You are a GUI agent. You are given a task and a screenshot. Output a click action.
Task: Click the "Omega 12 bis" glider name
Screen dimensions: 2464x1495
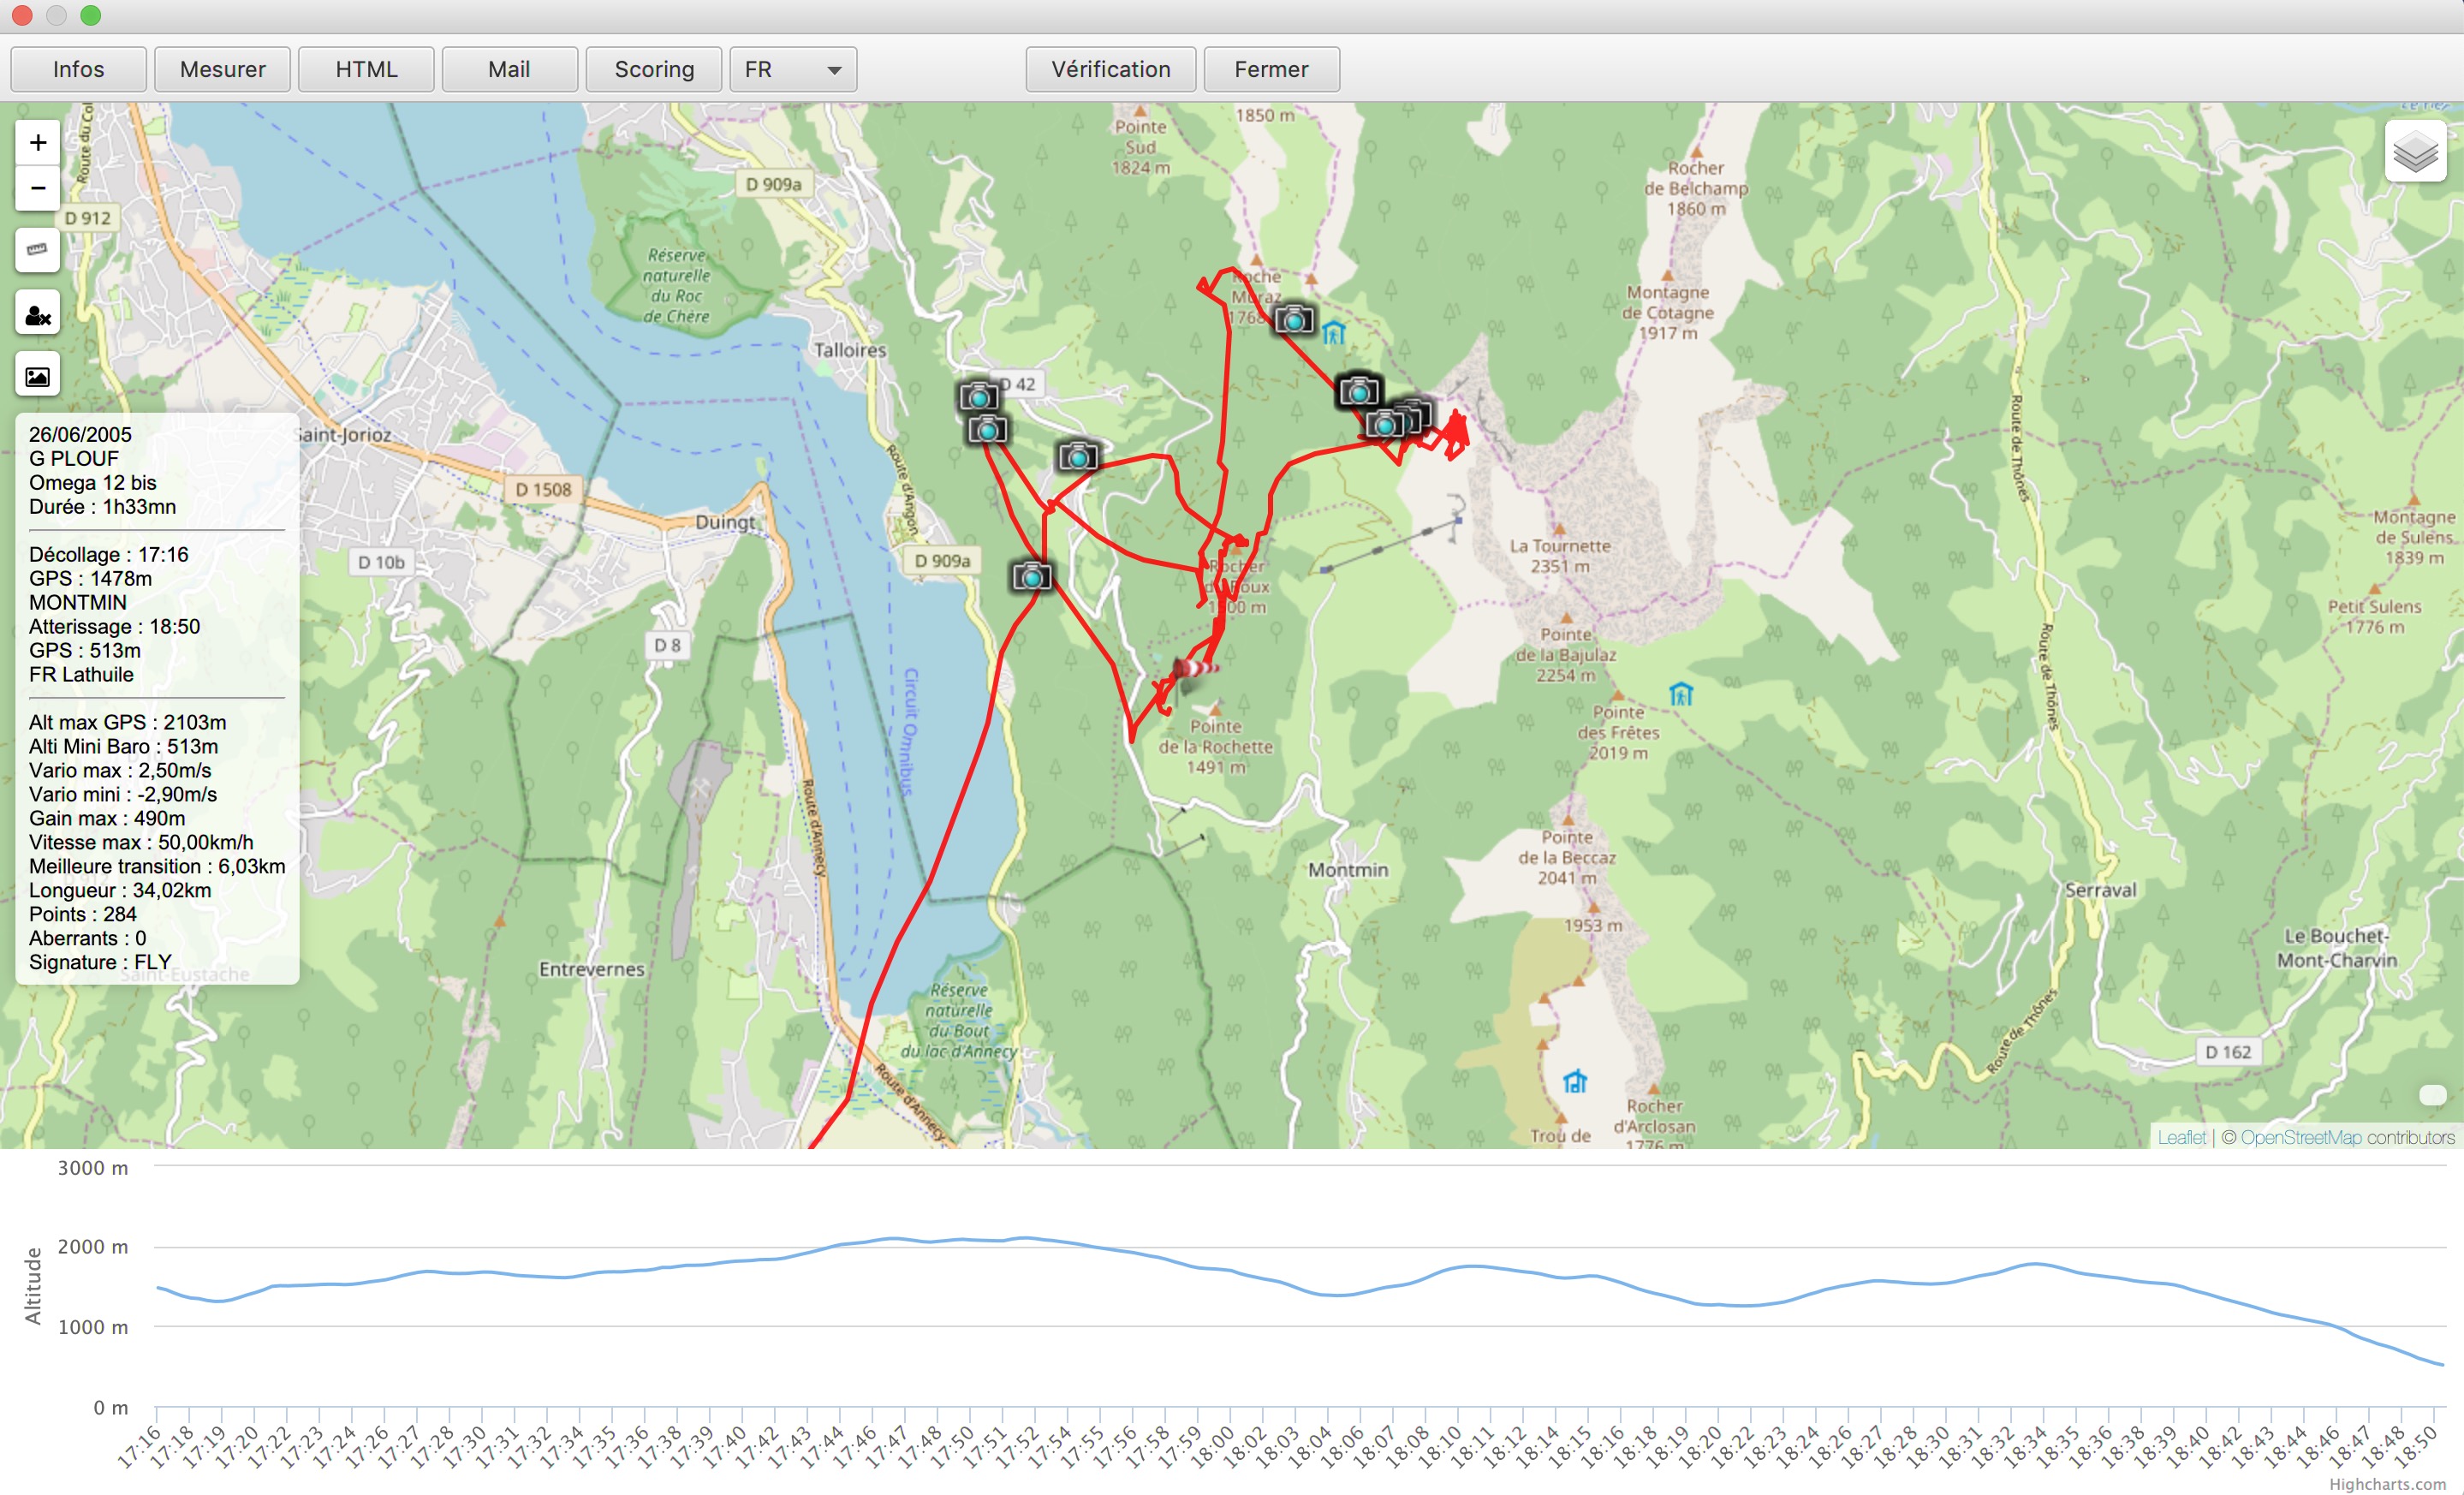(x=93, y=482)
